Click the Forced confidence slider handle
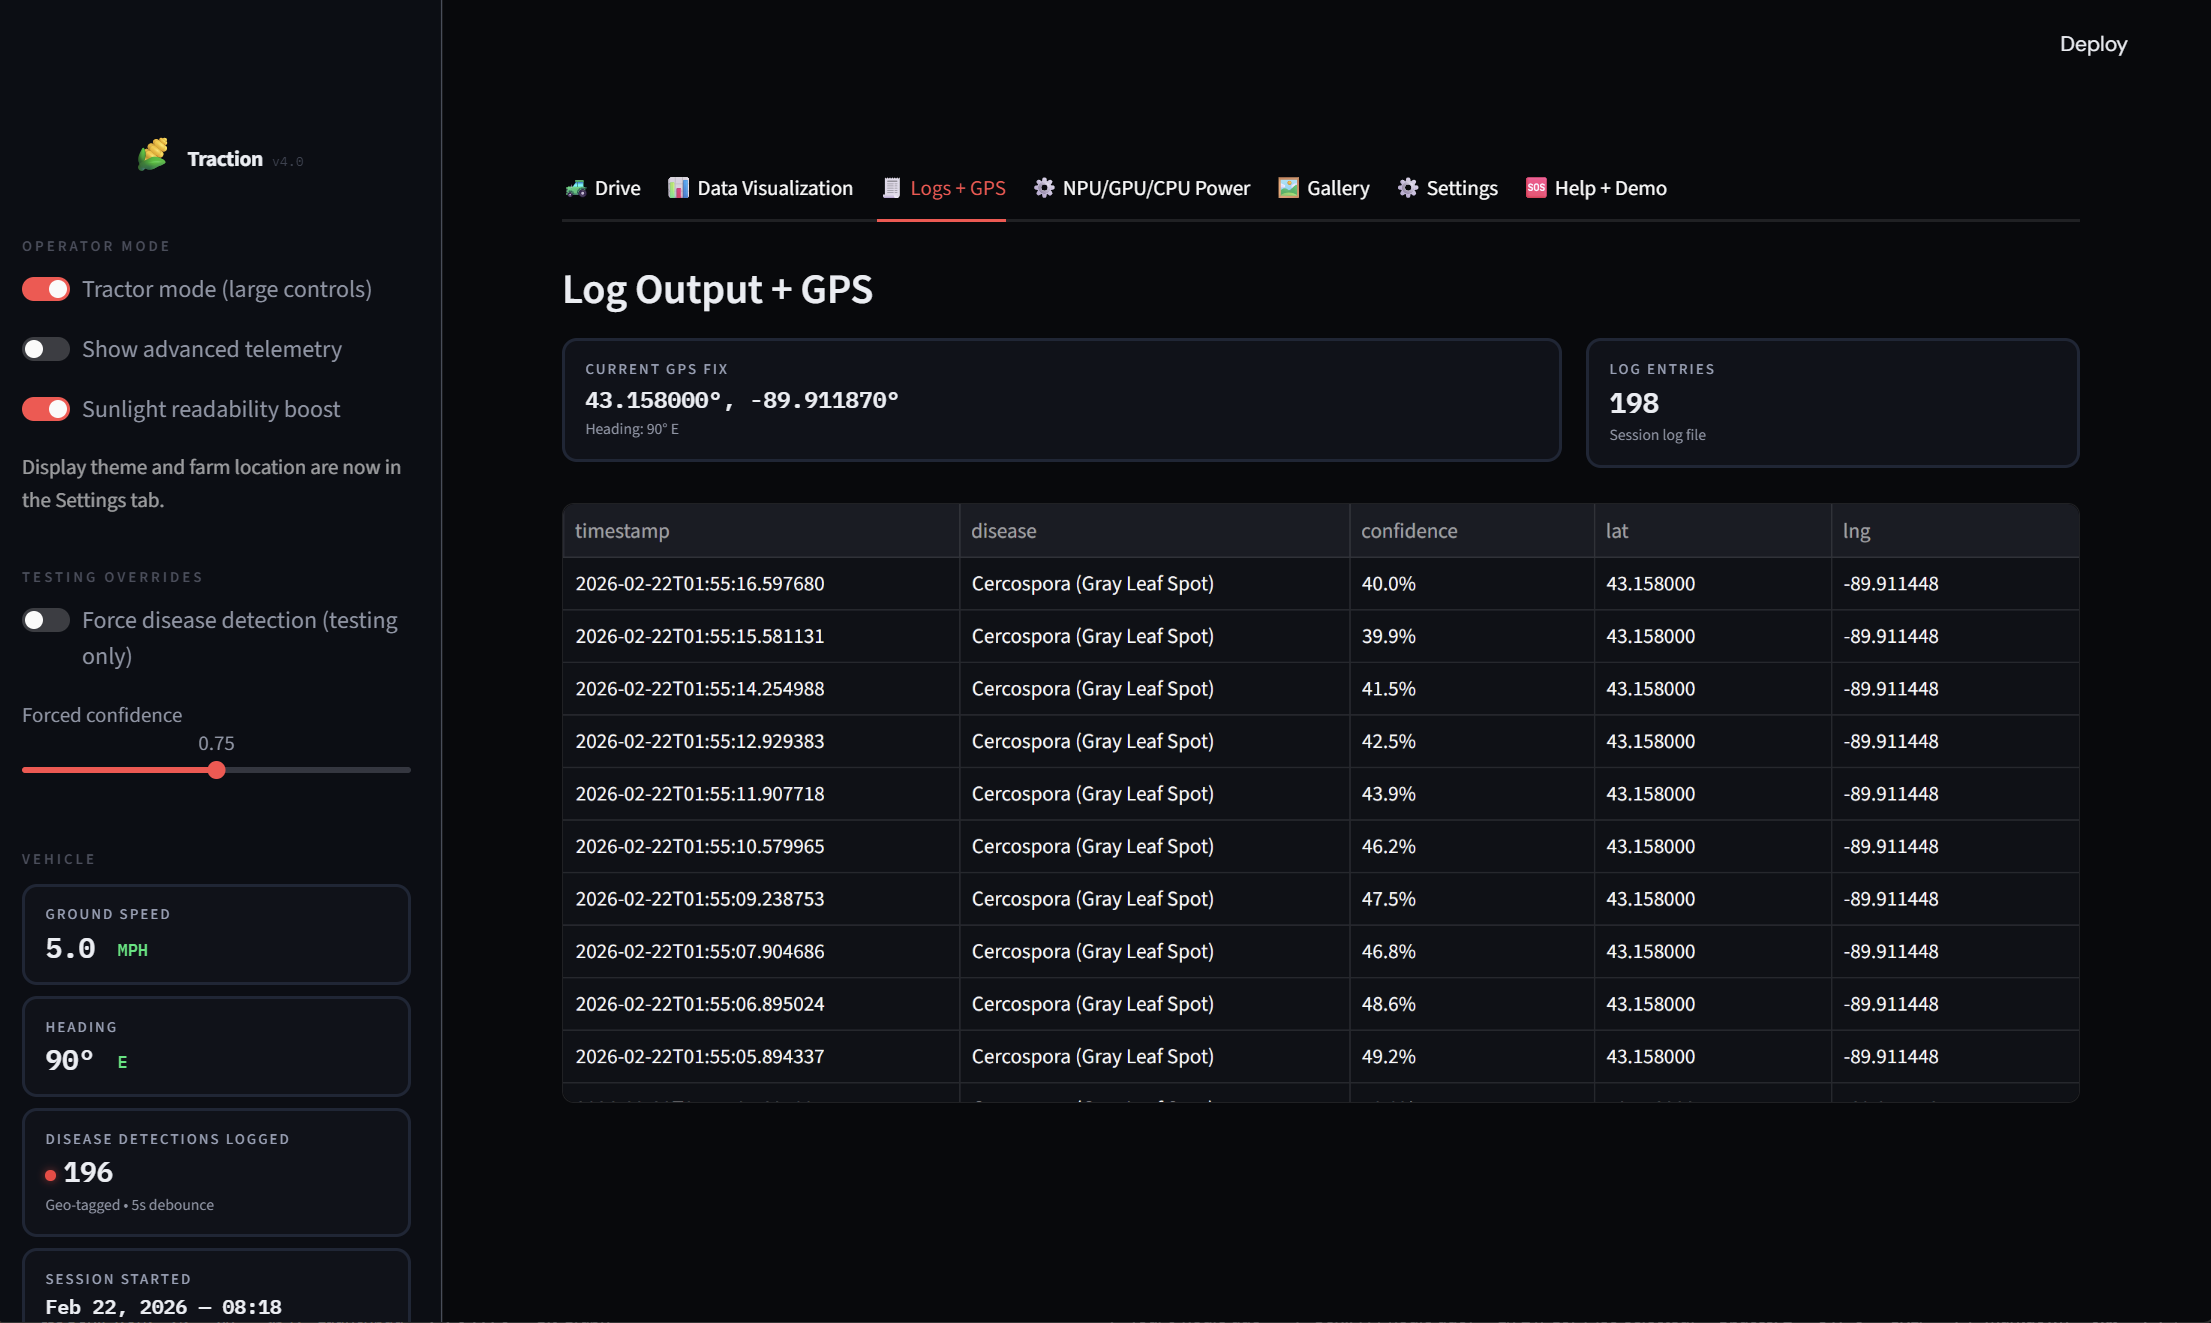This screenshot has width=2211, height=1323. [217, 770]
